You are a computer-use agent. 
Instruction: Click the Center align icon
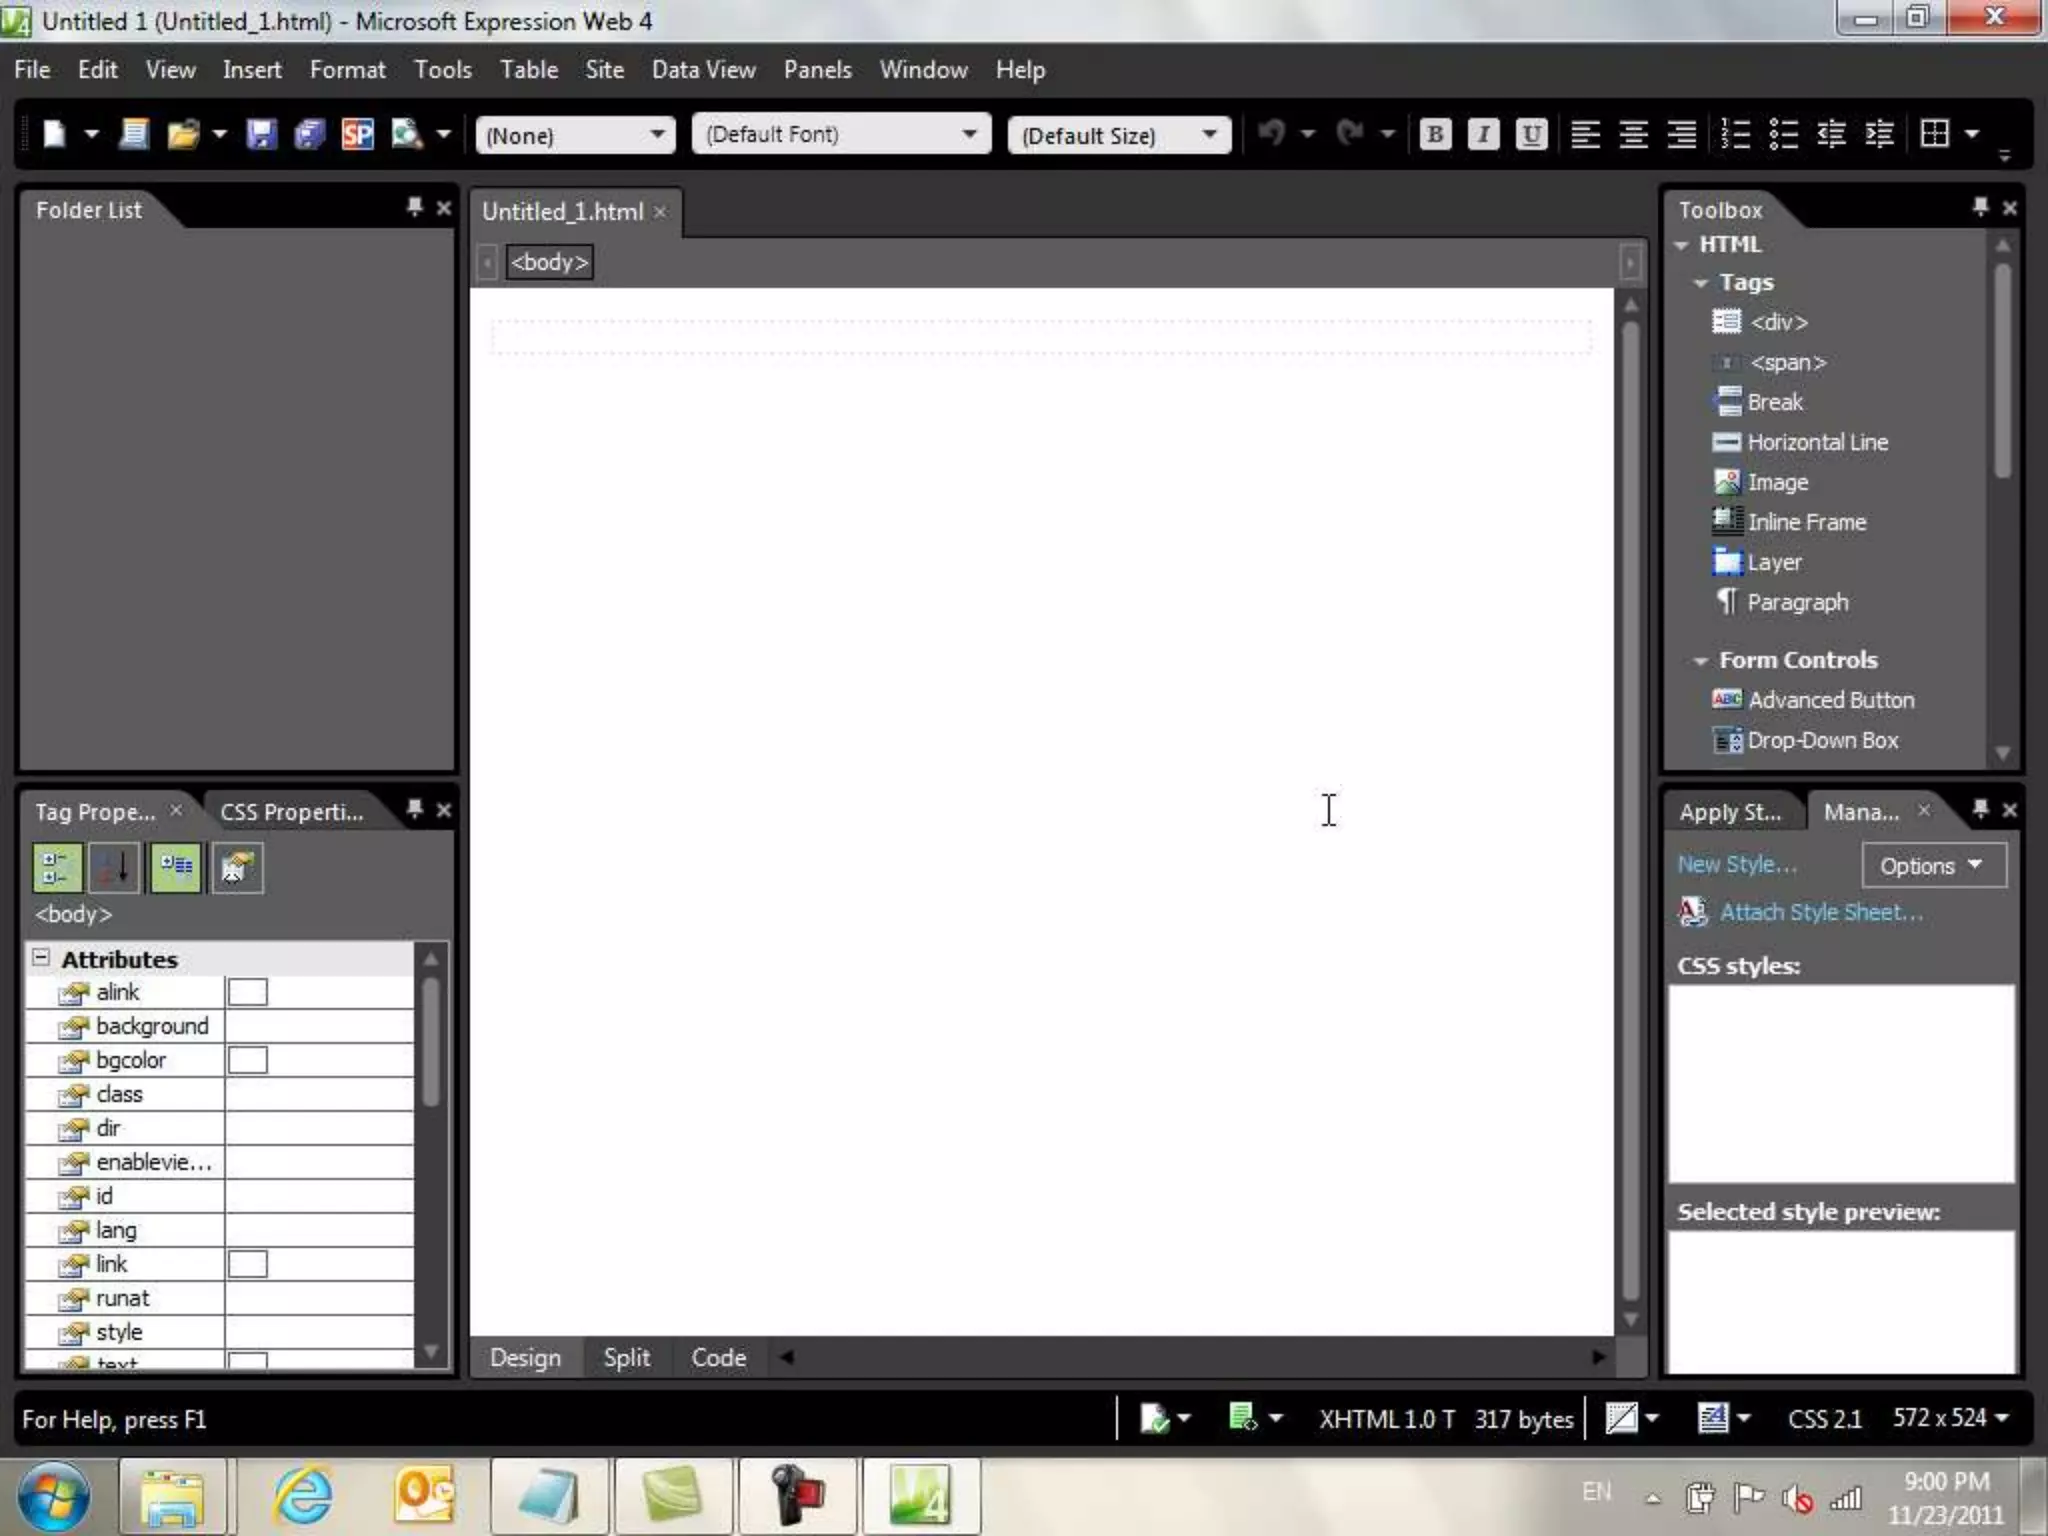pos(1633,134)
